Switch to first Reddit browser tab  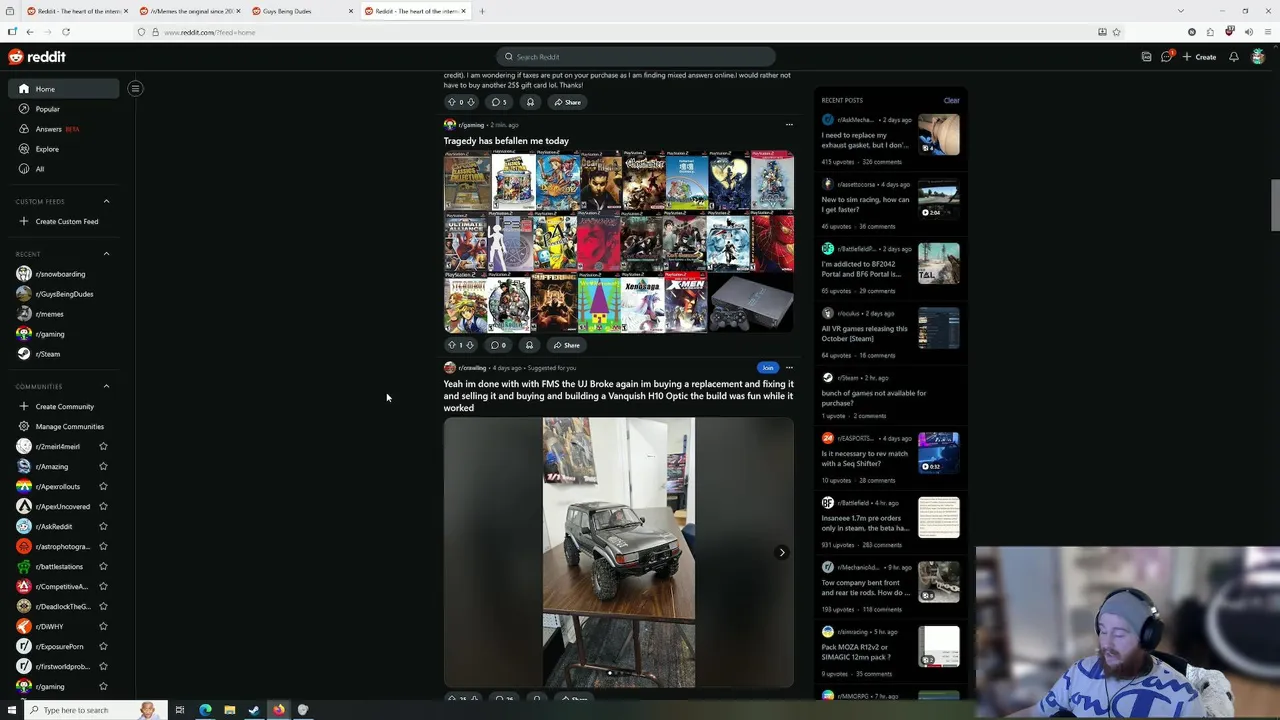77,11
